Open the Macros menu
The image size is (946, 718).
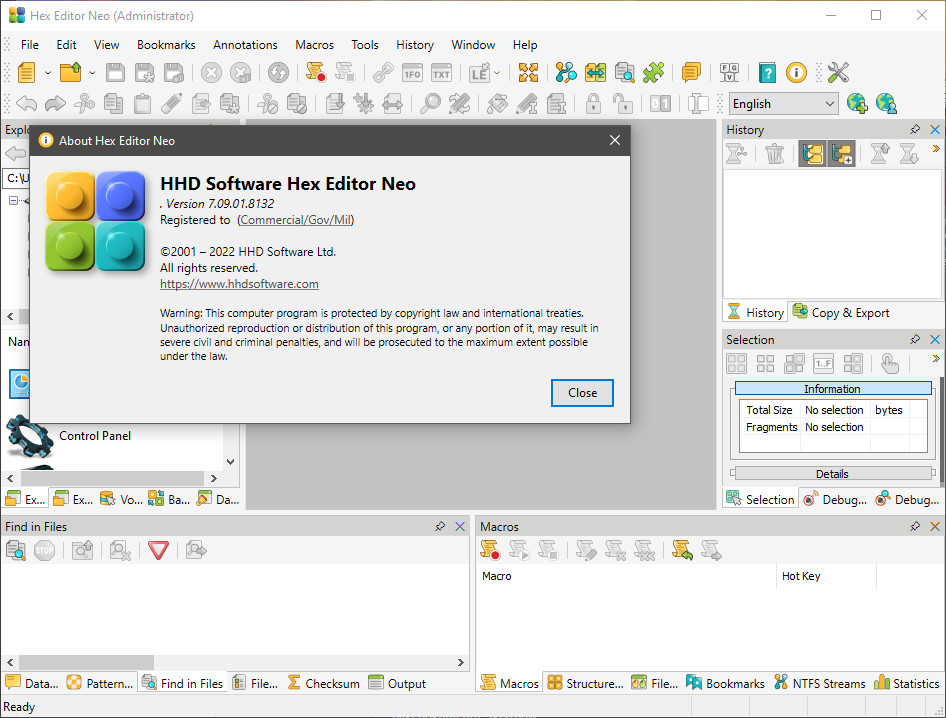coord(314,45)
